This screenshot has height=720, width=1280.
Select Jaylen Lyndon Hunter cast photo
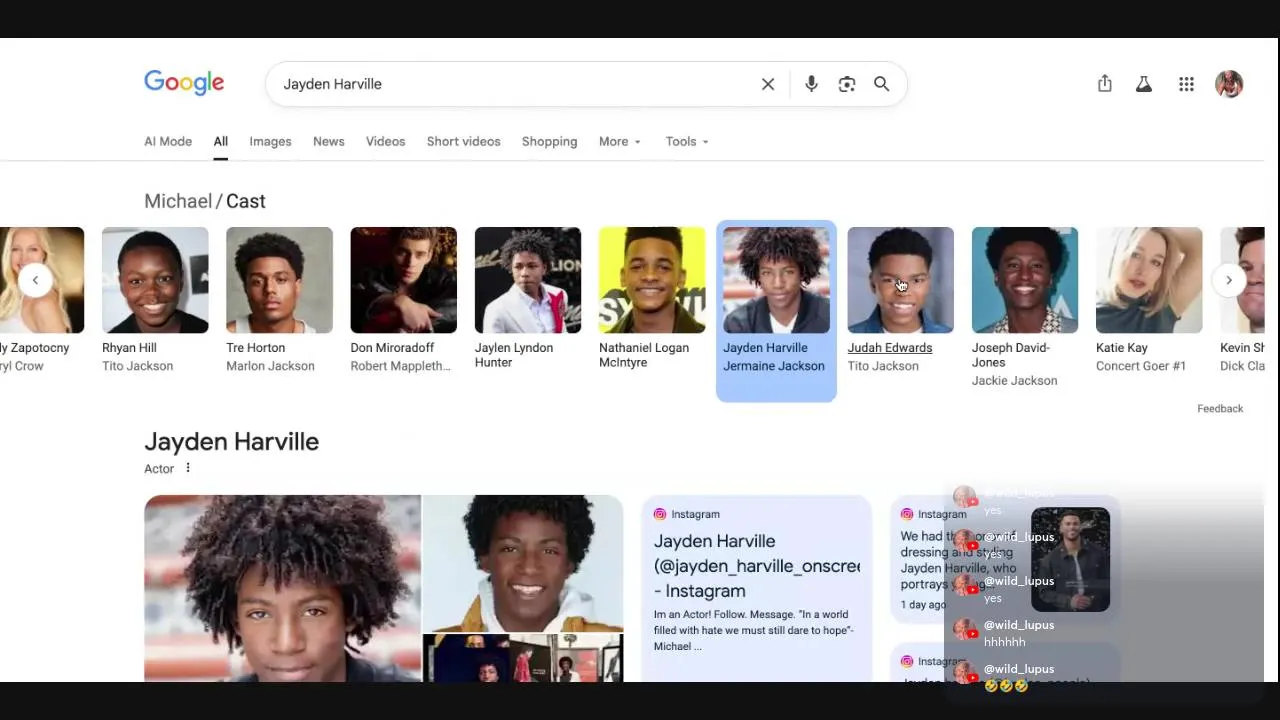tap(527, 280)
